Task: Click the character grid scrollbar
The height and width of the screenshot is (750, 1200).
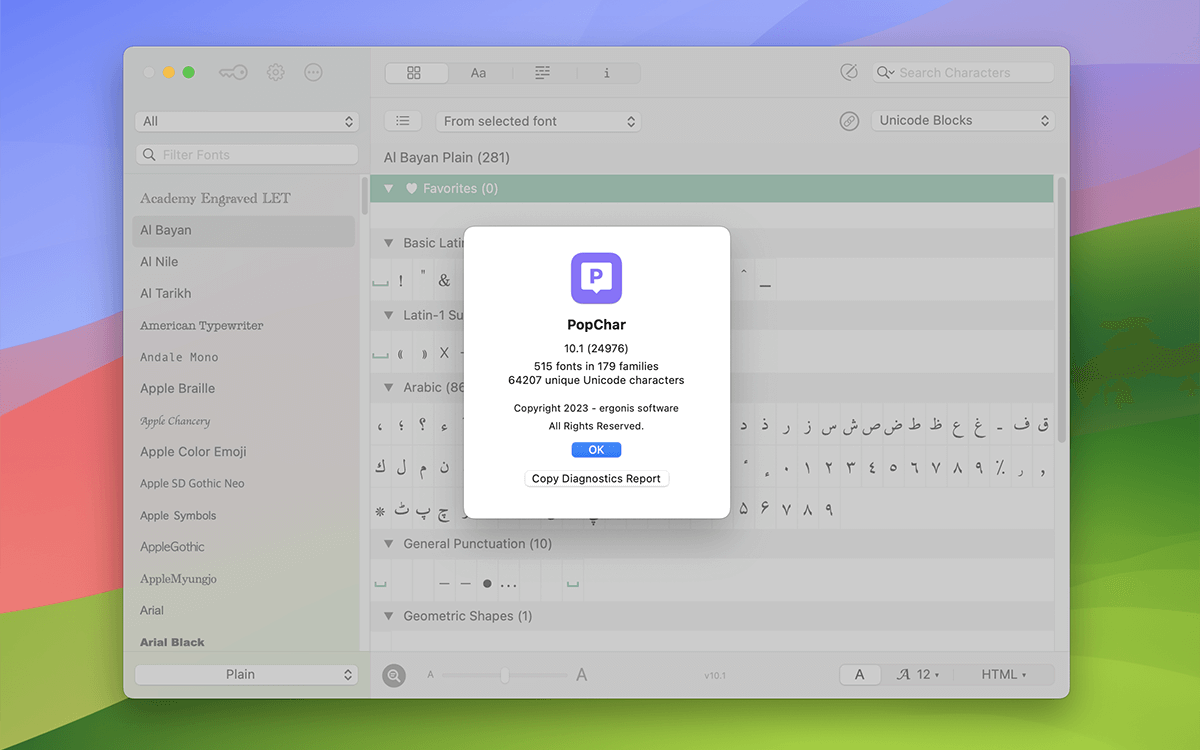Action: tap(1061, 310)
